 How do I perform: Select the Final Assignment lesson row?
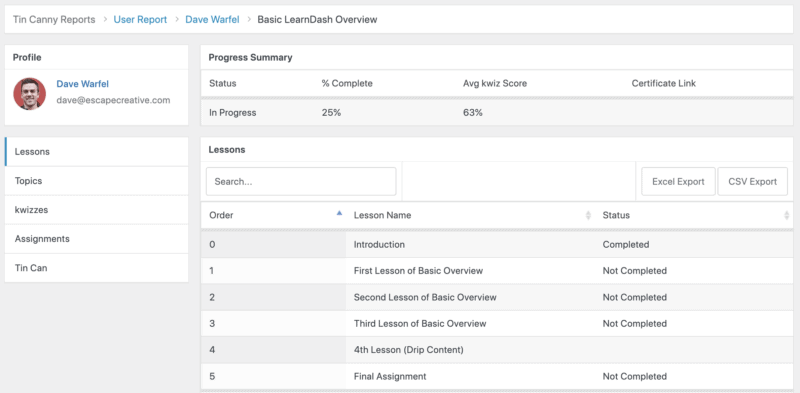pos(497,376)
